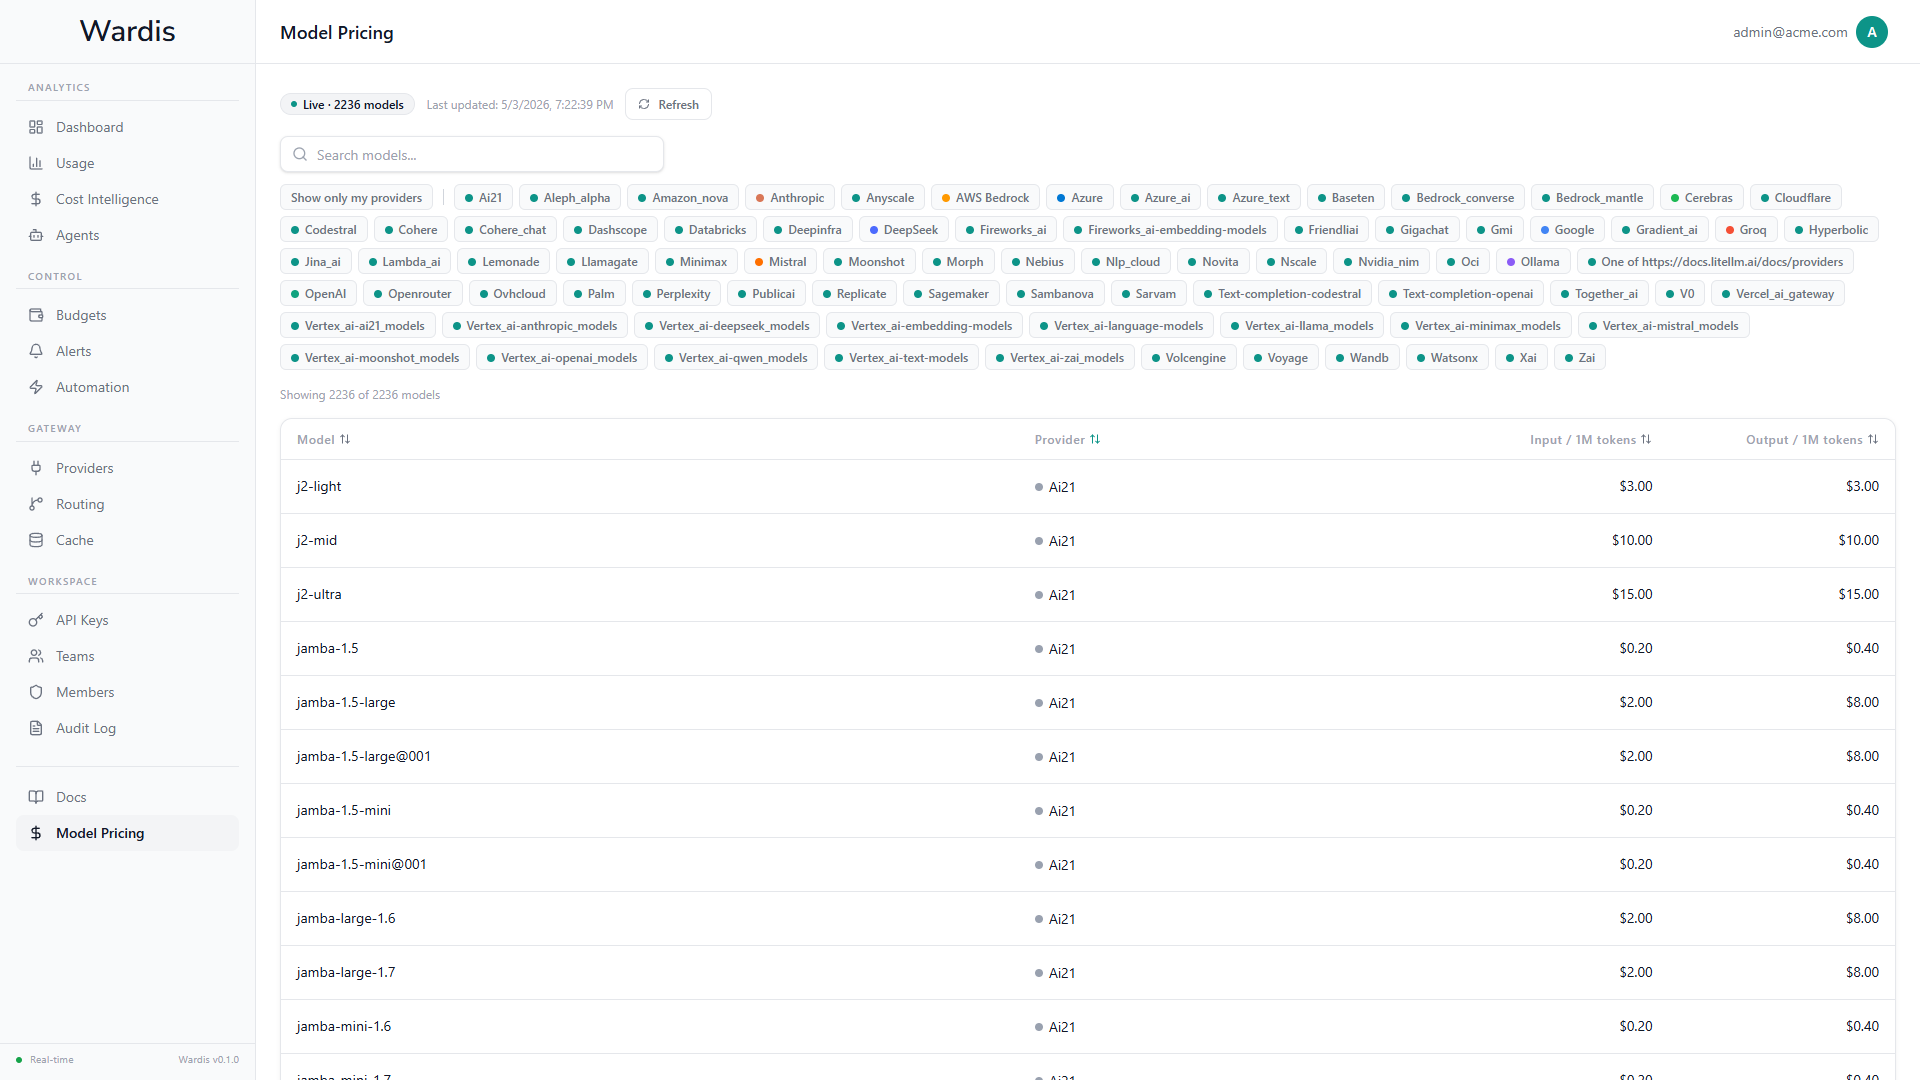Filter by Fireworks_ai-embedding-models chip
Screen dimensions: 1920x1080
(x=1170, y=230)
